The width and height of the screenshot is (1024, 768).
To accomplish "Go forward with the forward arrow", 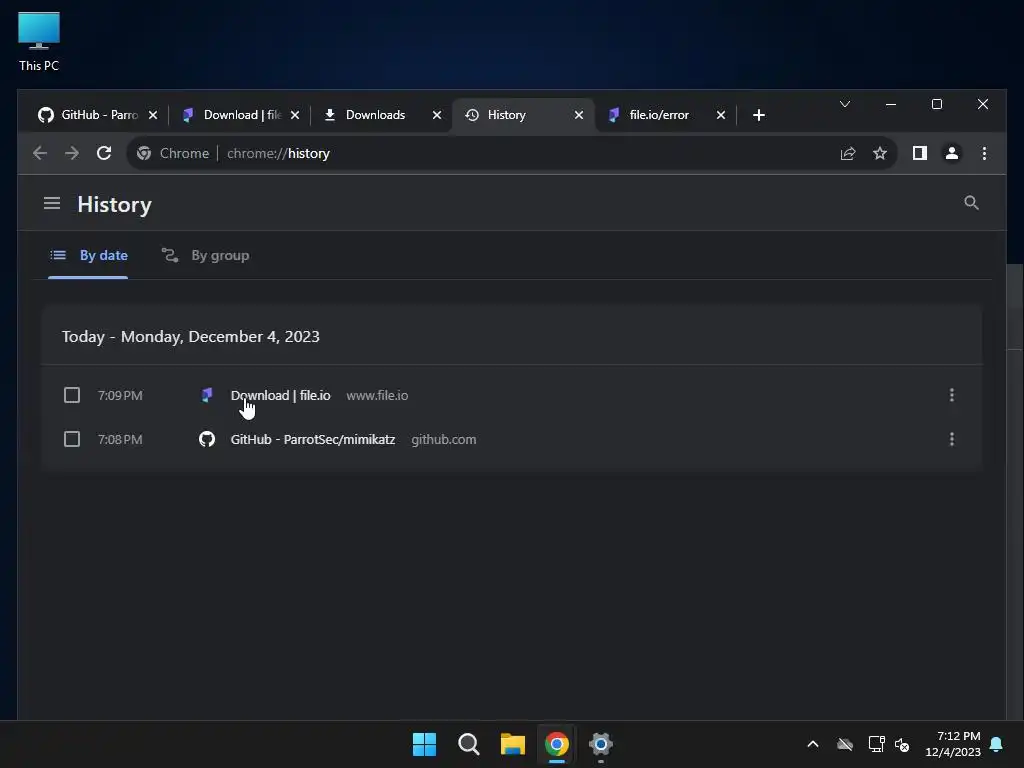I will (x=72, y=153).
